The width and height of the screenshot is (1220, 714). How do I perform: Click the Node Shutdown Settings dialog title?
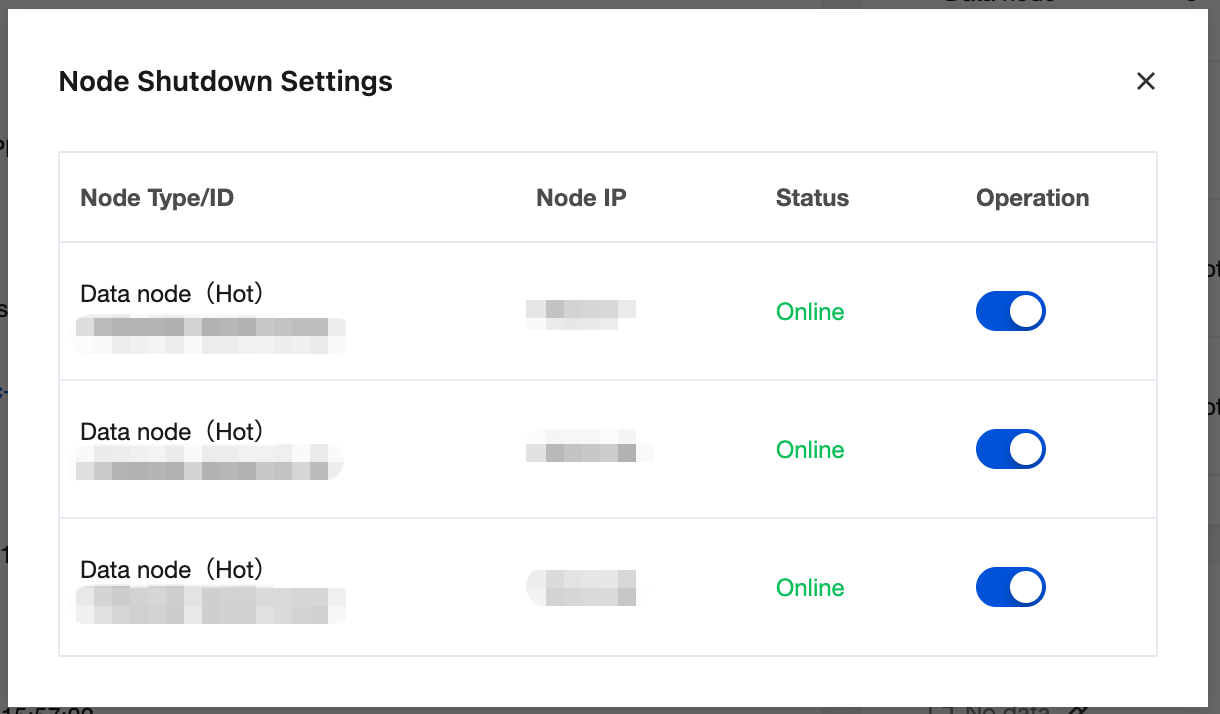pyautogui.click(x=226, y=81)
